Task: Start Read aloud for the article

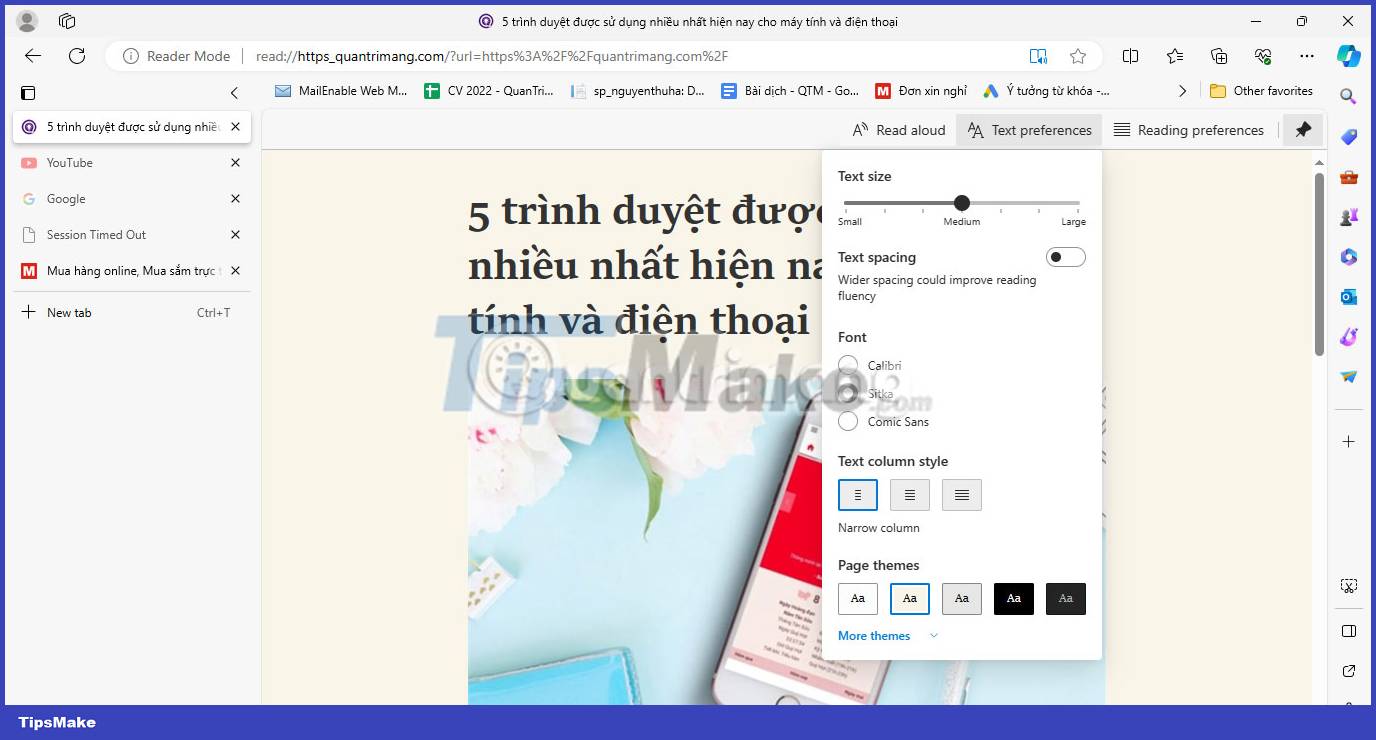Action: pos(897,129)
